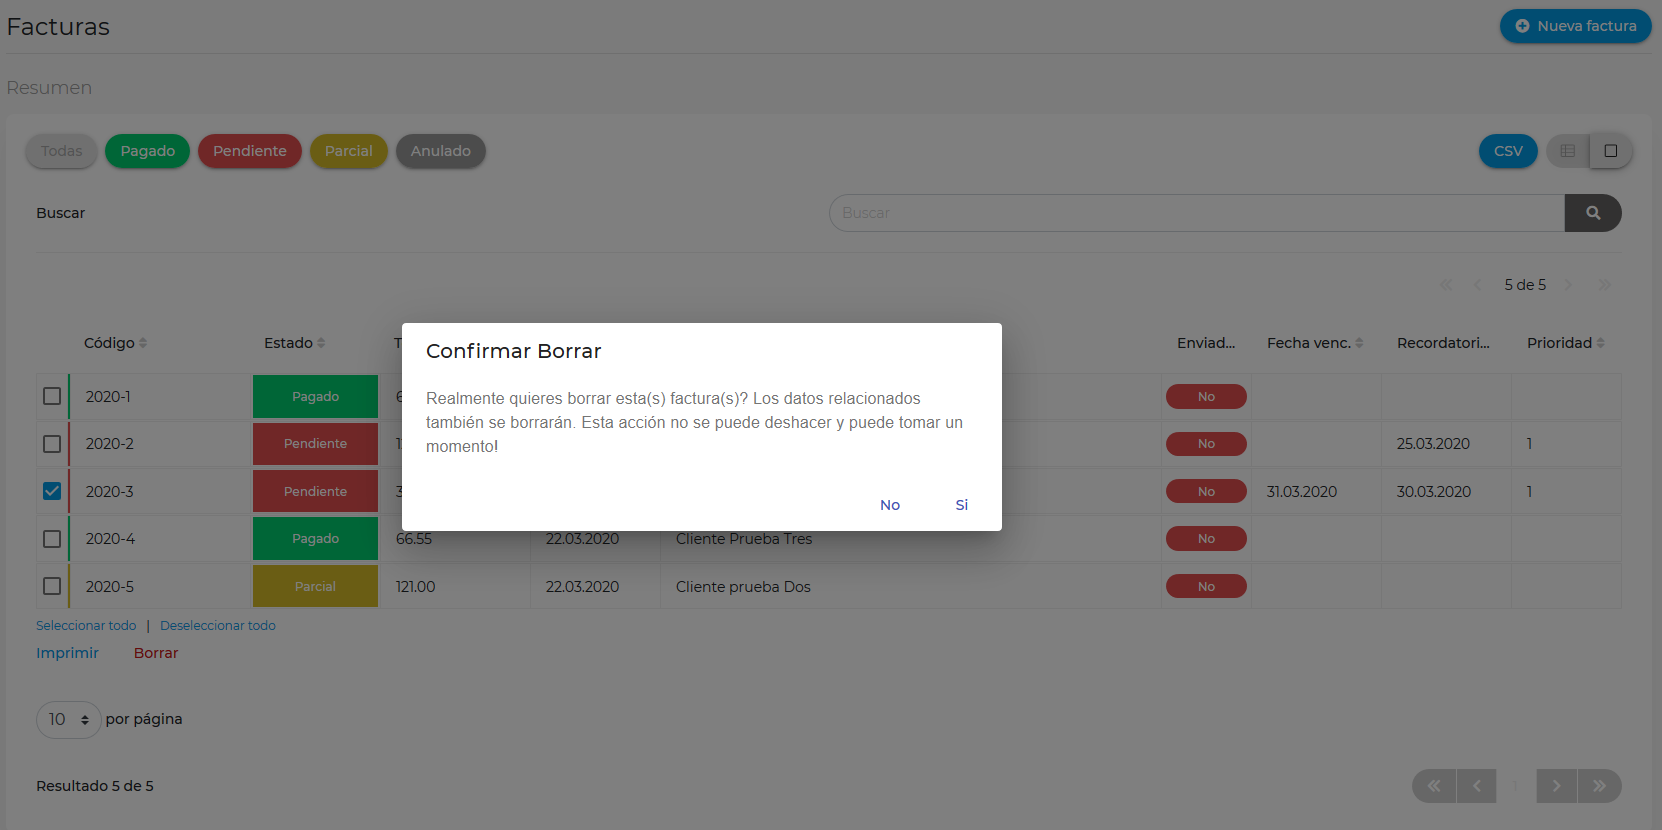
Task: Click Seleccionar todo link
Action: 86,626
